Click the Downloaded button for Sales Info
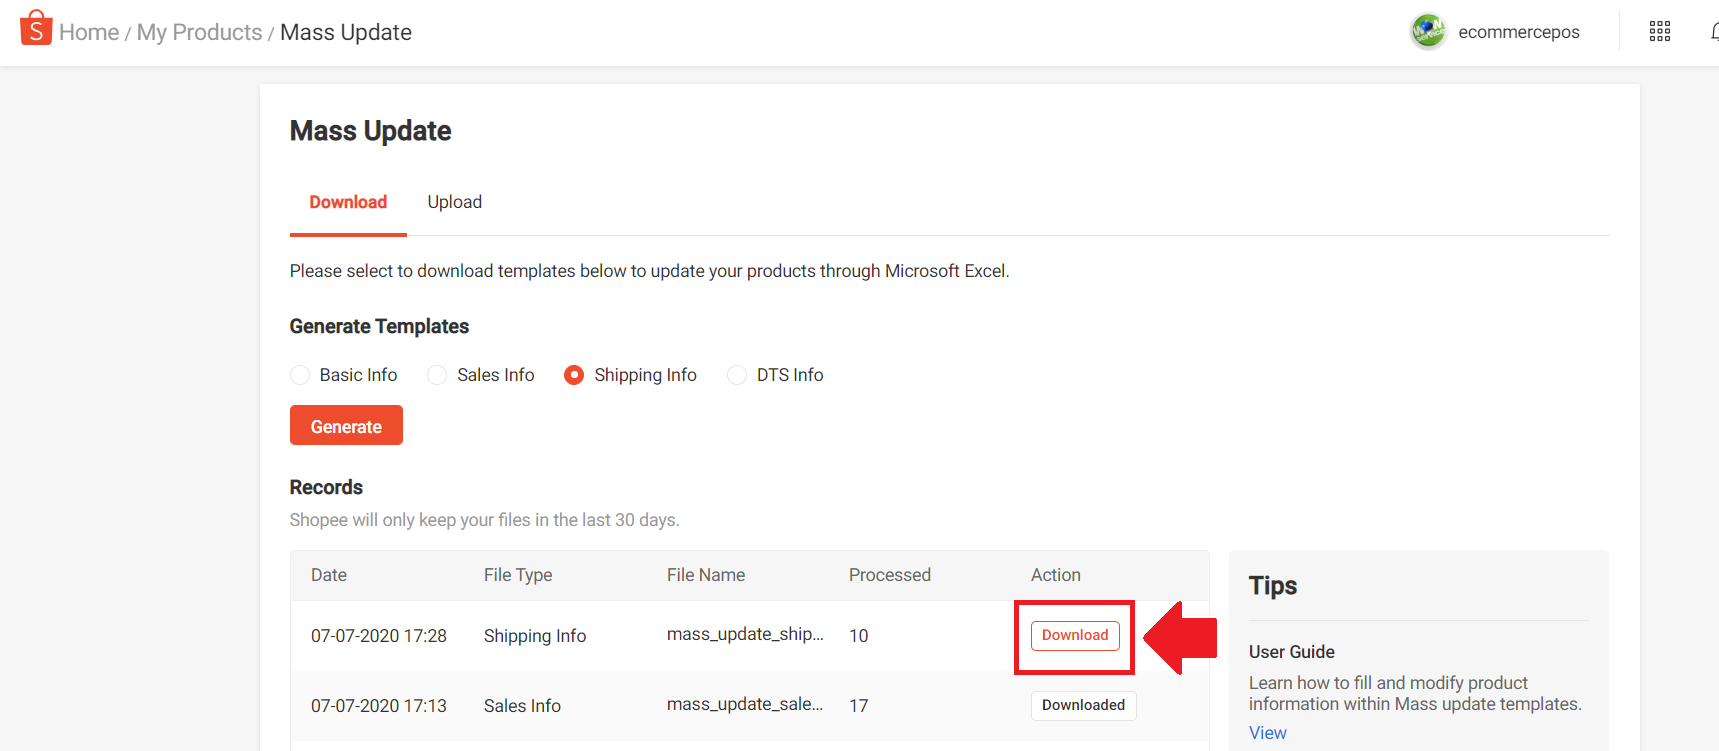Image resolution: width=1719 pixels, height=751 pixels. tap(1083, 706)
